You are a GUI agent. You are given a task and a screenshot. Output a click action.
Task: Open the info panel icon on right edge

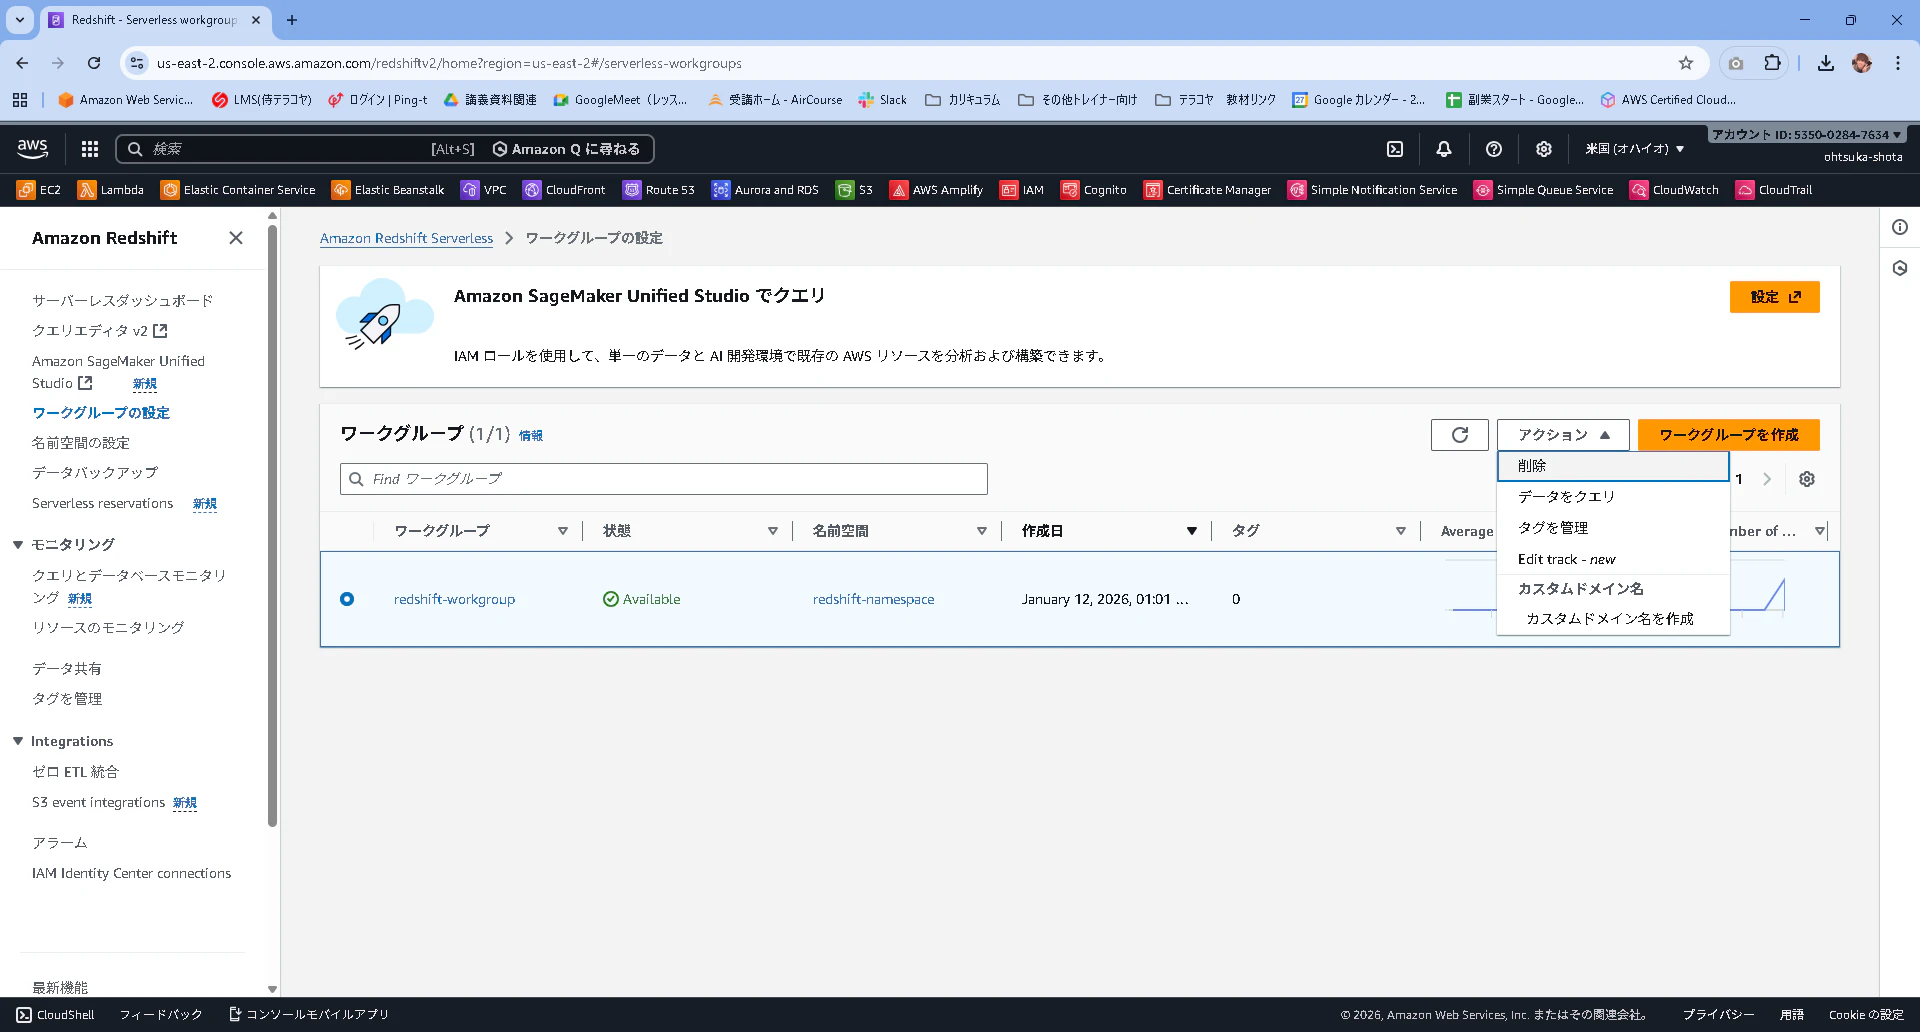coord(1900,228)
